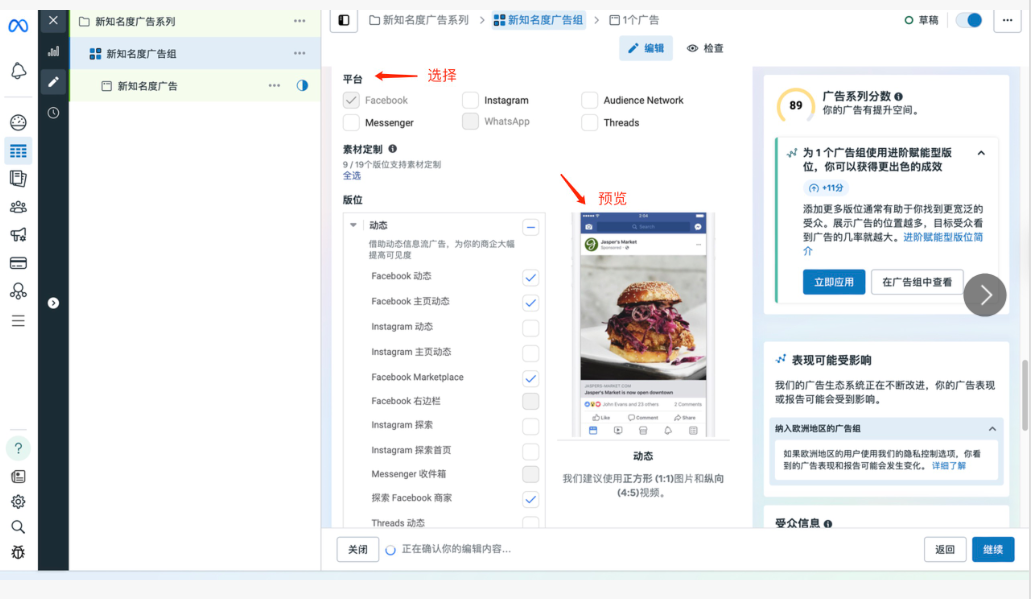Open more options for 新知名度广告系列
This screenshot has width=1031, height=599.
[300, 21]
